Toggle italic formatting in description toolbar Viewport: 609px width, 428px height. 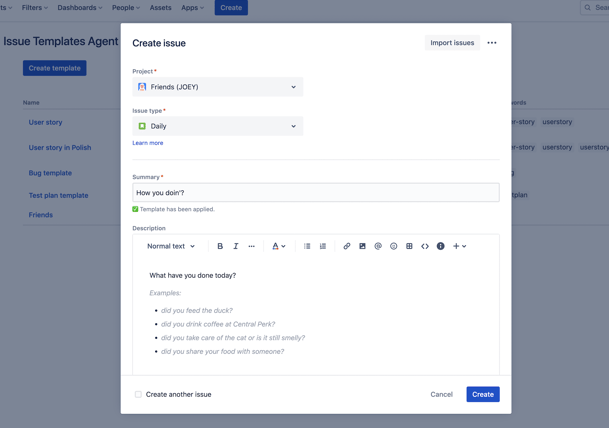tap(236, 246)
